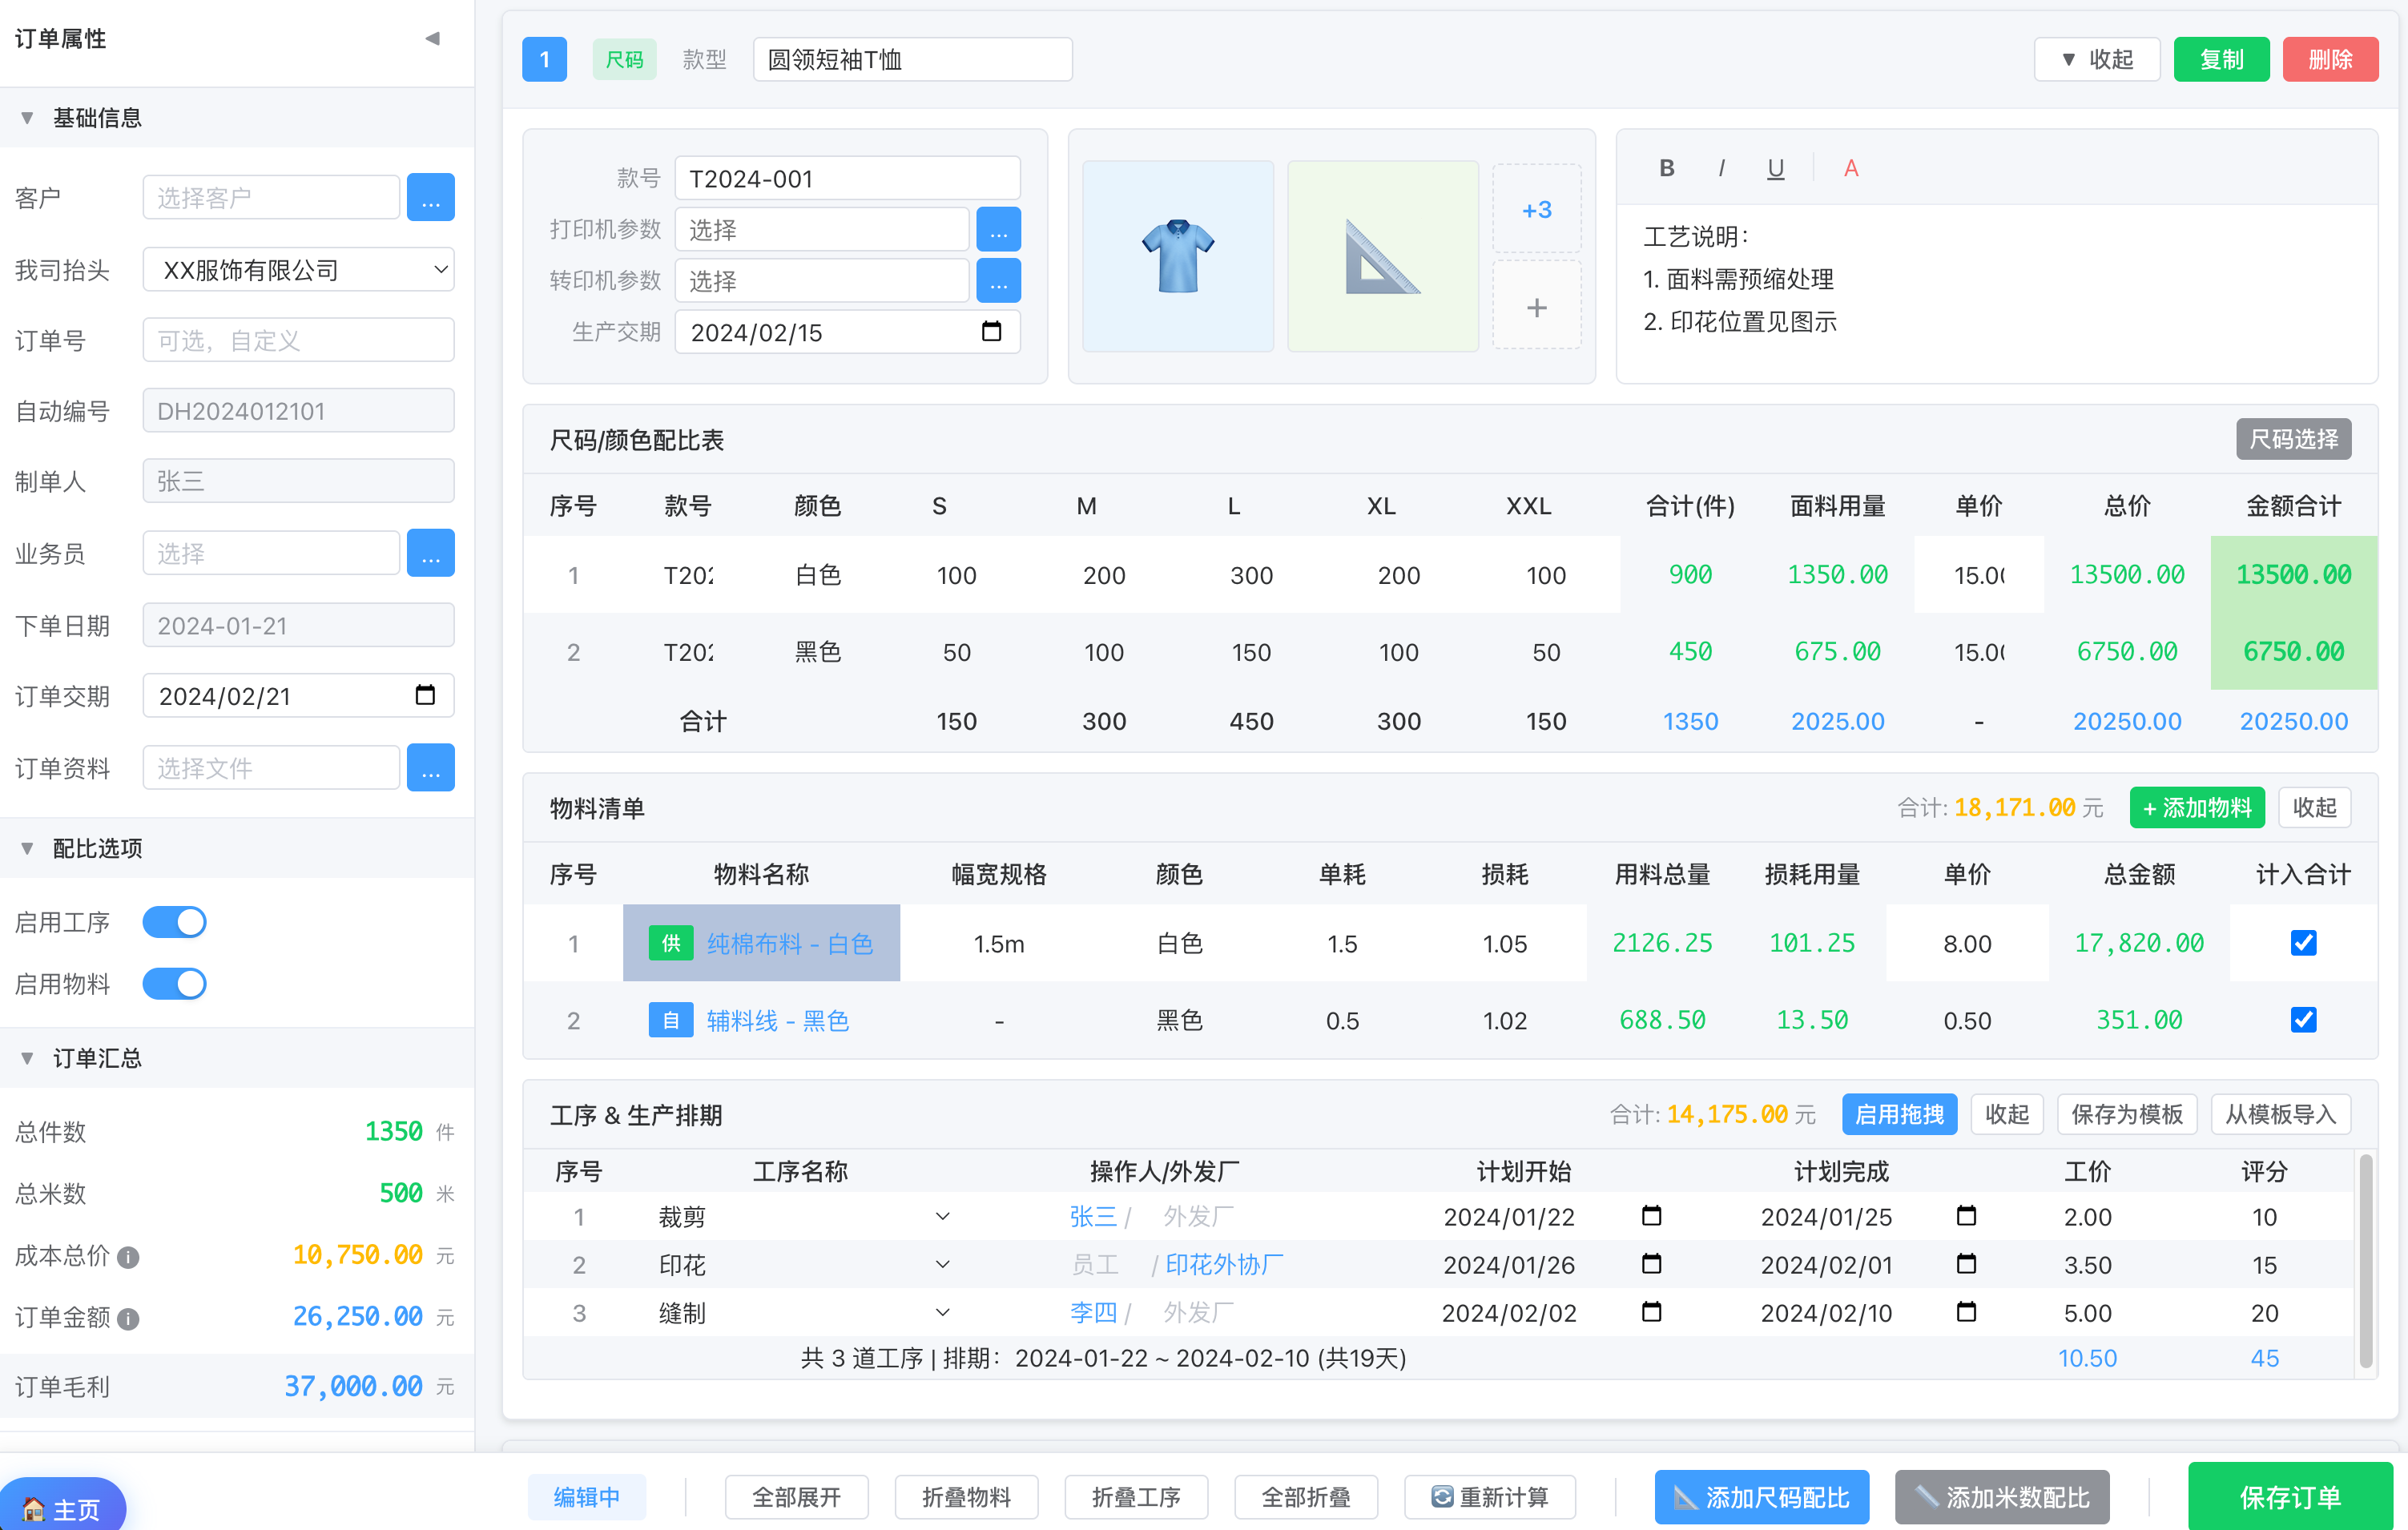Apply underline in the craft description toolbar
The height and width of the screenshot is (1530, 2408).
point(1776,167)
